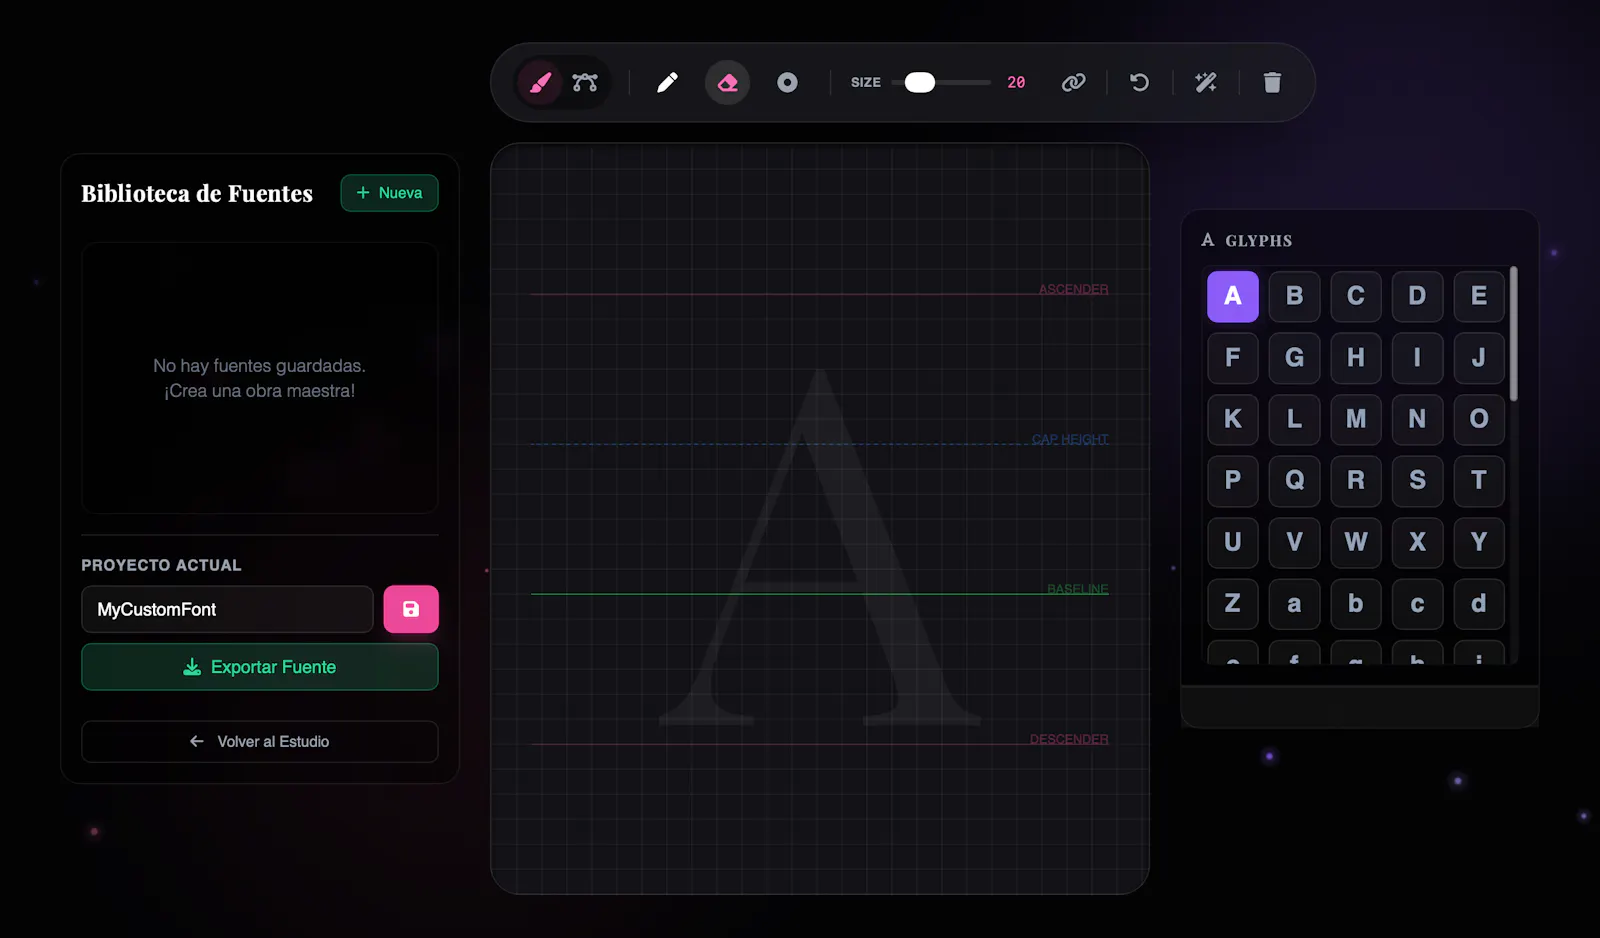Select glyph uppercase Q

click(1294, 481)
